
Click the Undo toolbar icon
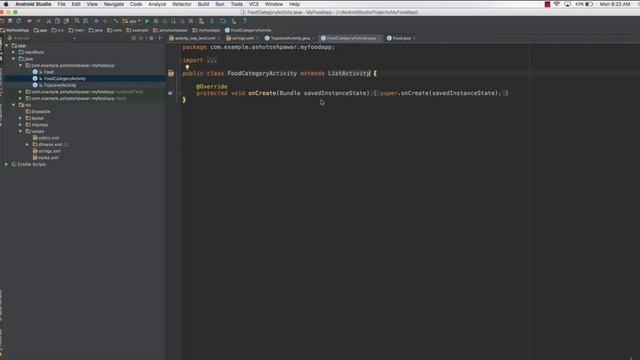(29, 21)
